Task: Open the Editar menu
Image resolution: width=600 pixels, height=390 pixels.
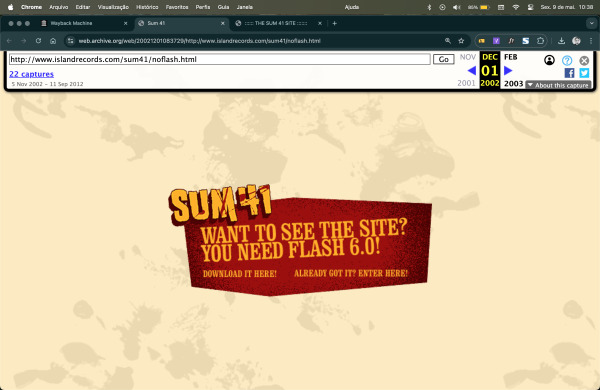Action: pyautogui.click(x=83, y=7)
